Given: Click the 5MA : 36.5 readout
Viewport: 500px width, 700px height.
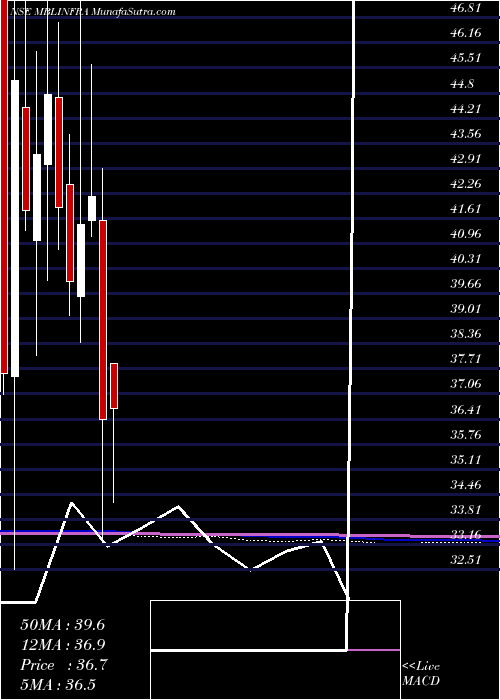Looking at the screenshot, I should click(58, 685).
